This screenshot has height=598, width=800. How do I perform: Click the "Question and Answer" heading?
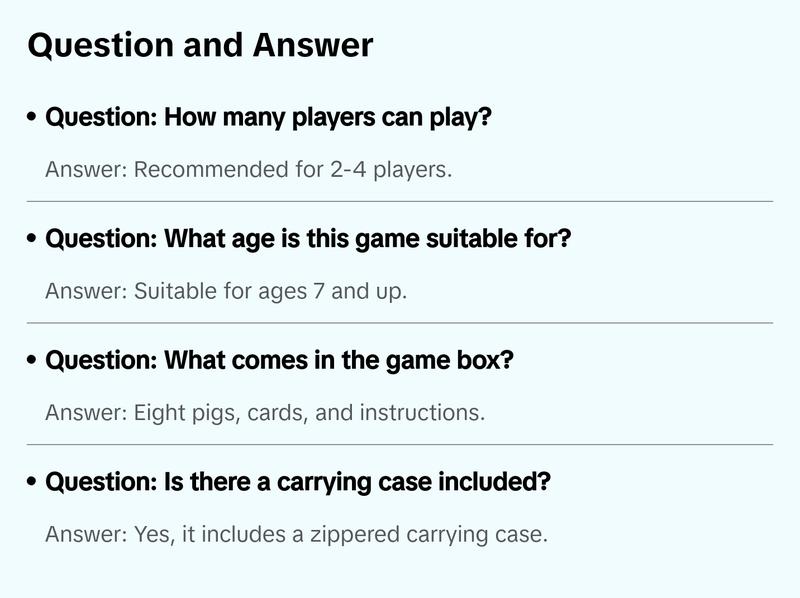tap(200, 45)
